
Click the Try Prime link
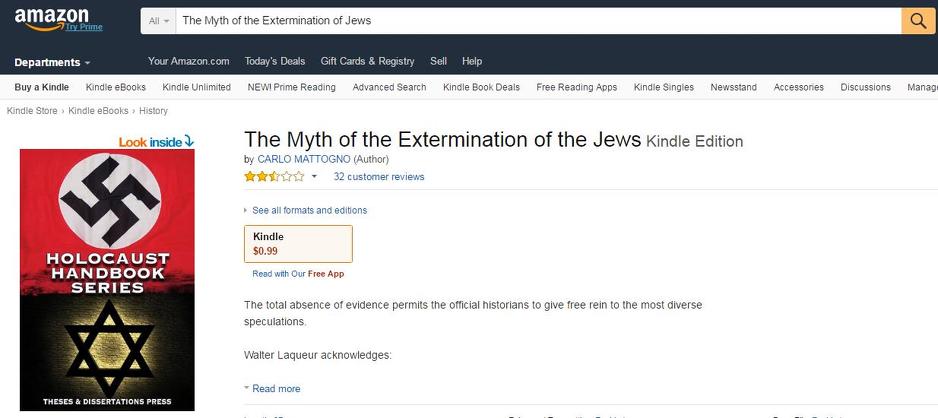click(84, 27)
